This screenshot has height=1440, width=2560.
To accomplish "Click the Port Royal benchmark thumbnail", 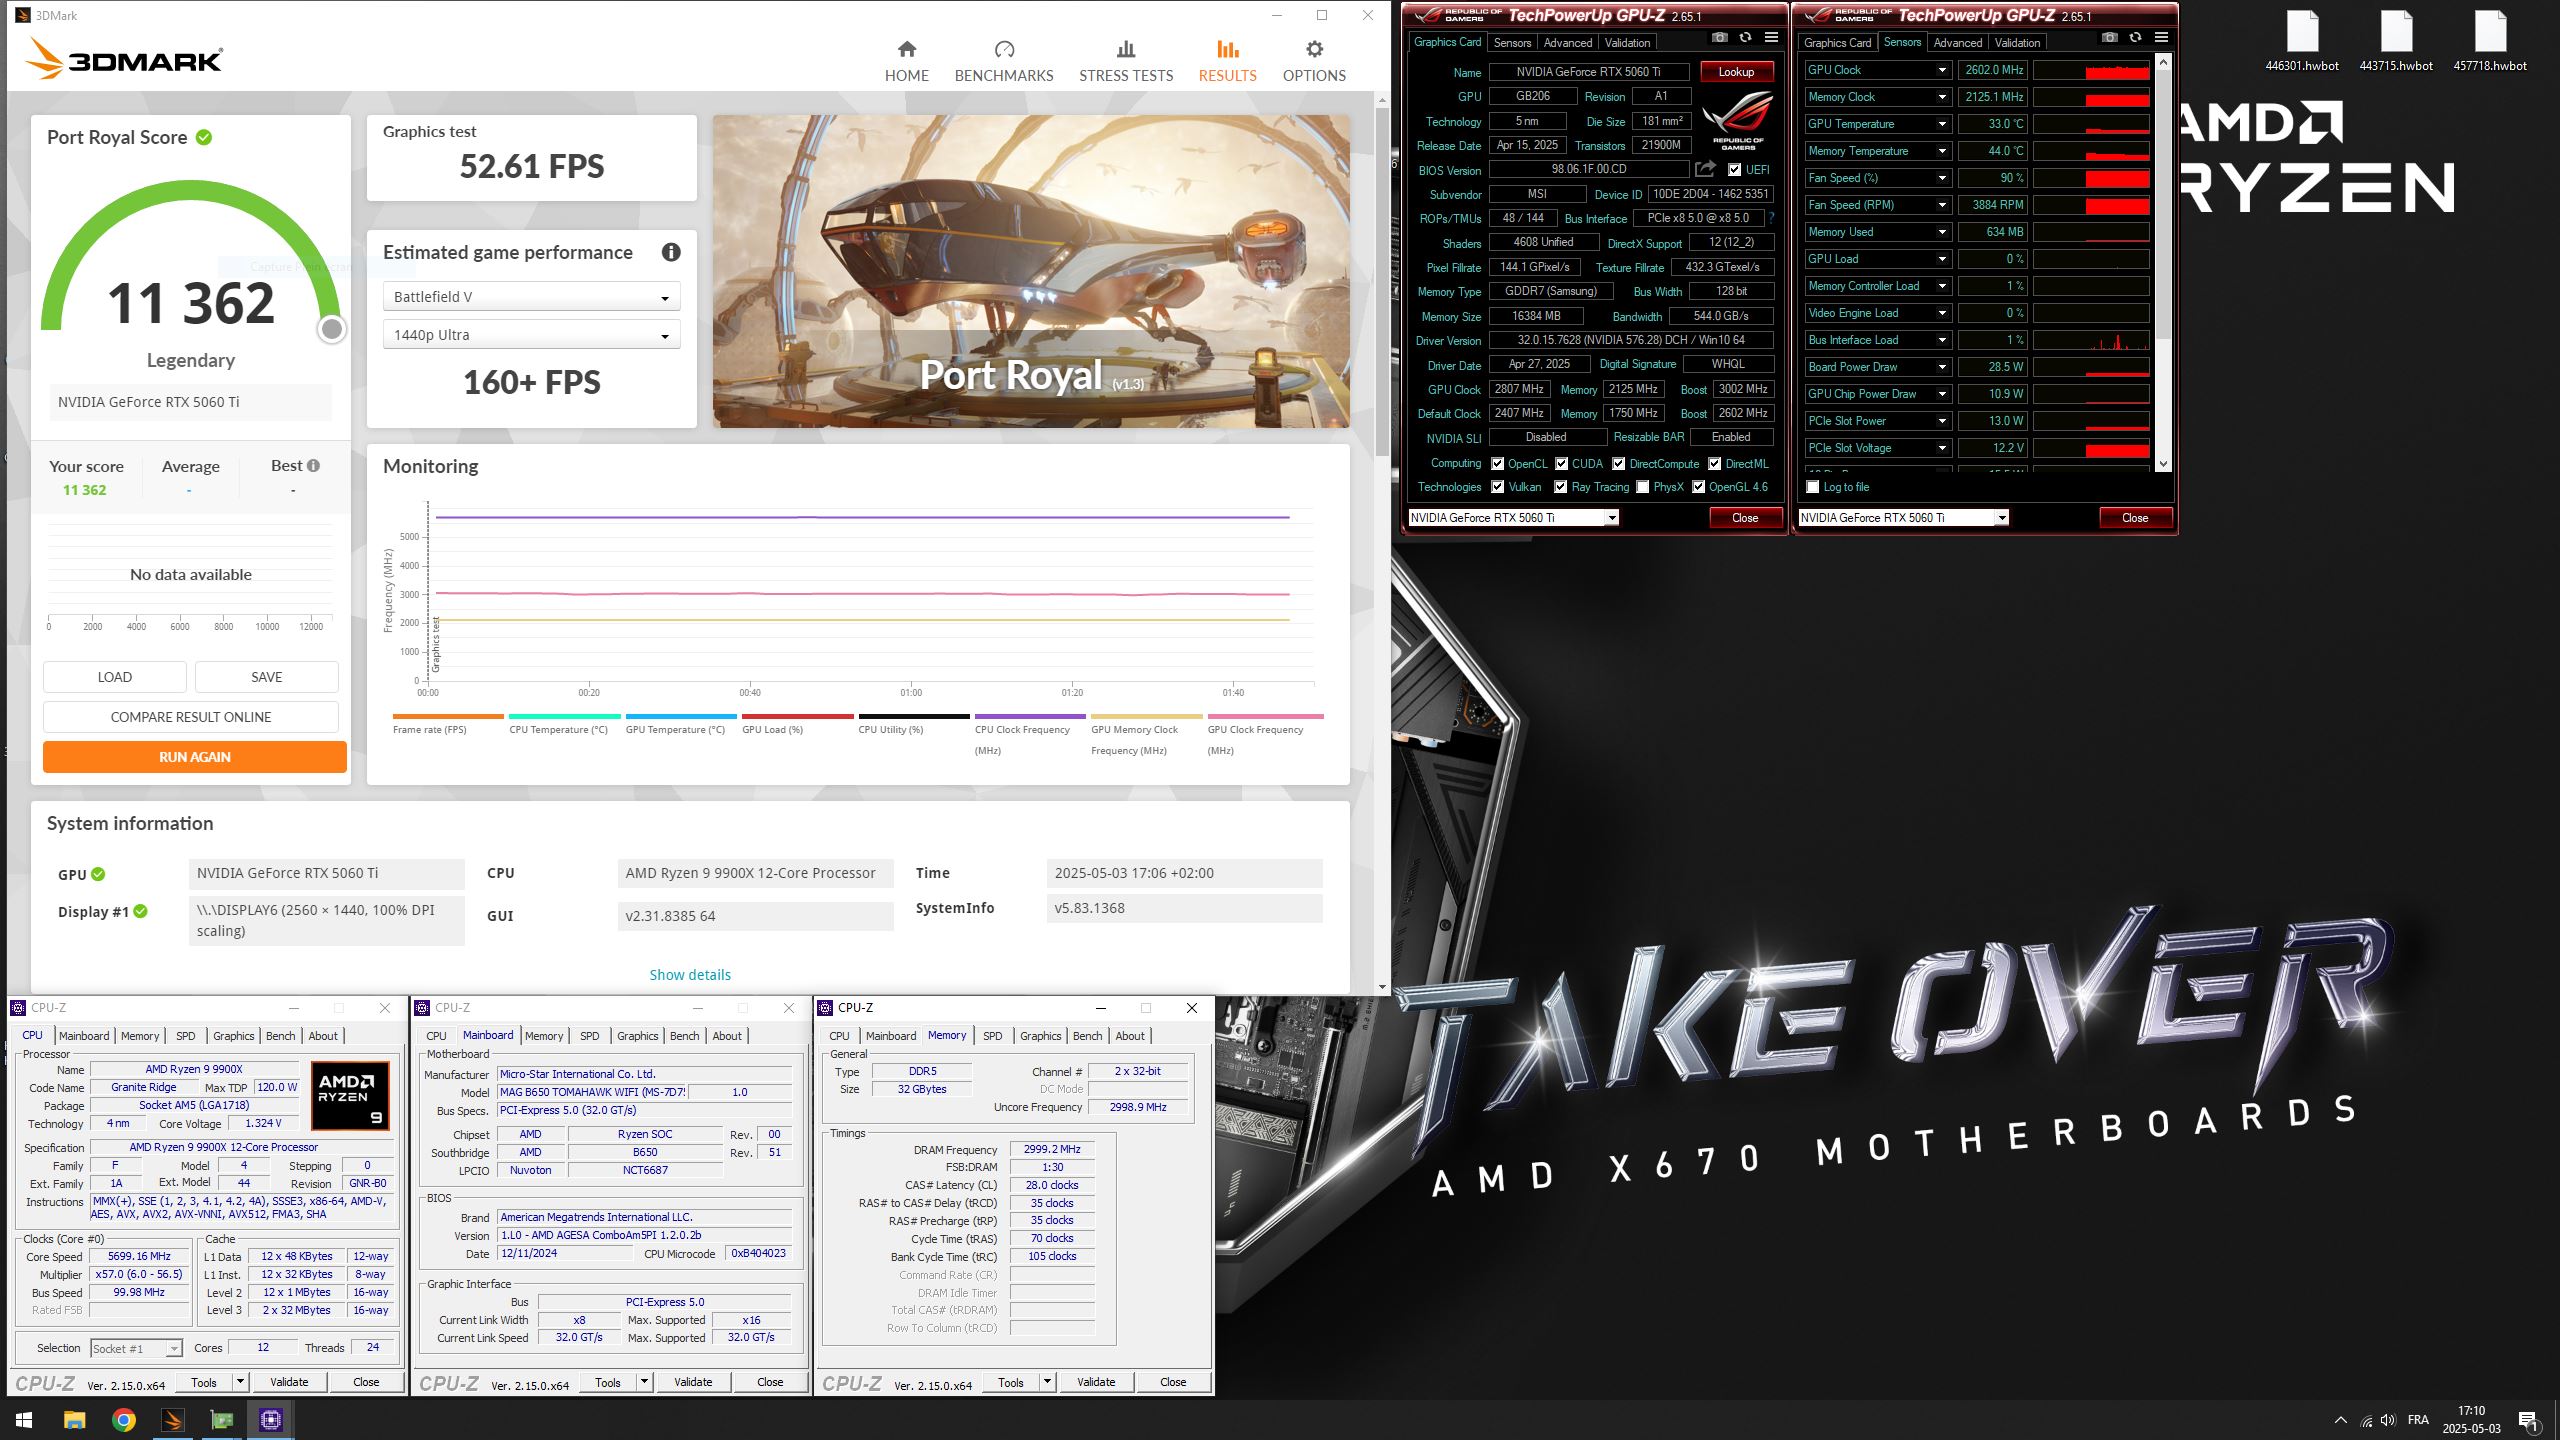I will (x=1031, y=271).
